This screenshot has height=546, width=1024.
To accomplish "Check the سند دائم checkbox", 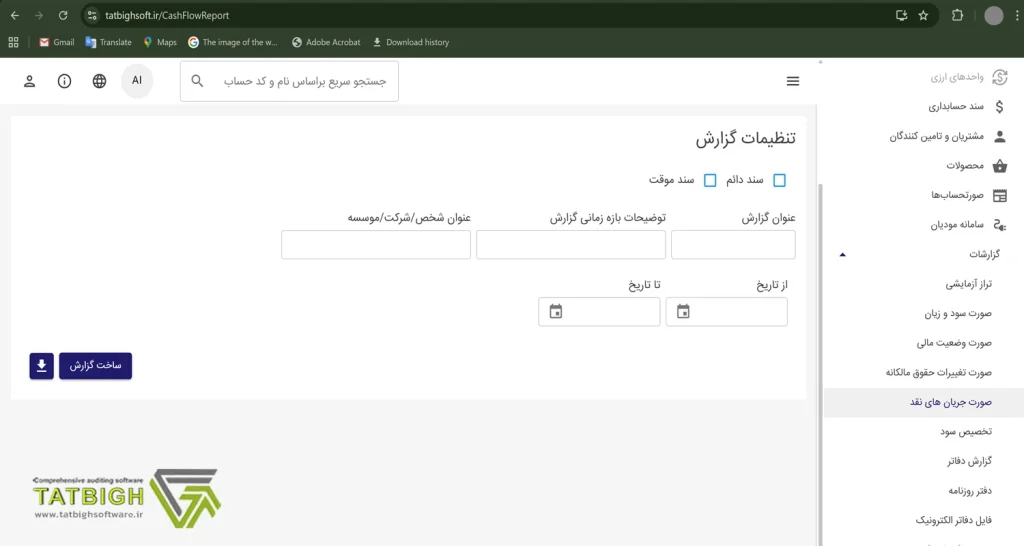I will click(x=780, y=180).
